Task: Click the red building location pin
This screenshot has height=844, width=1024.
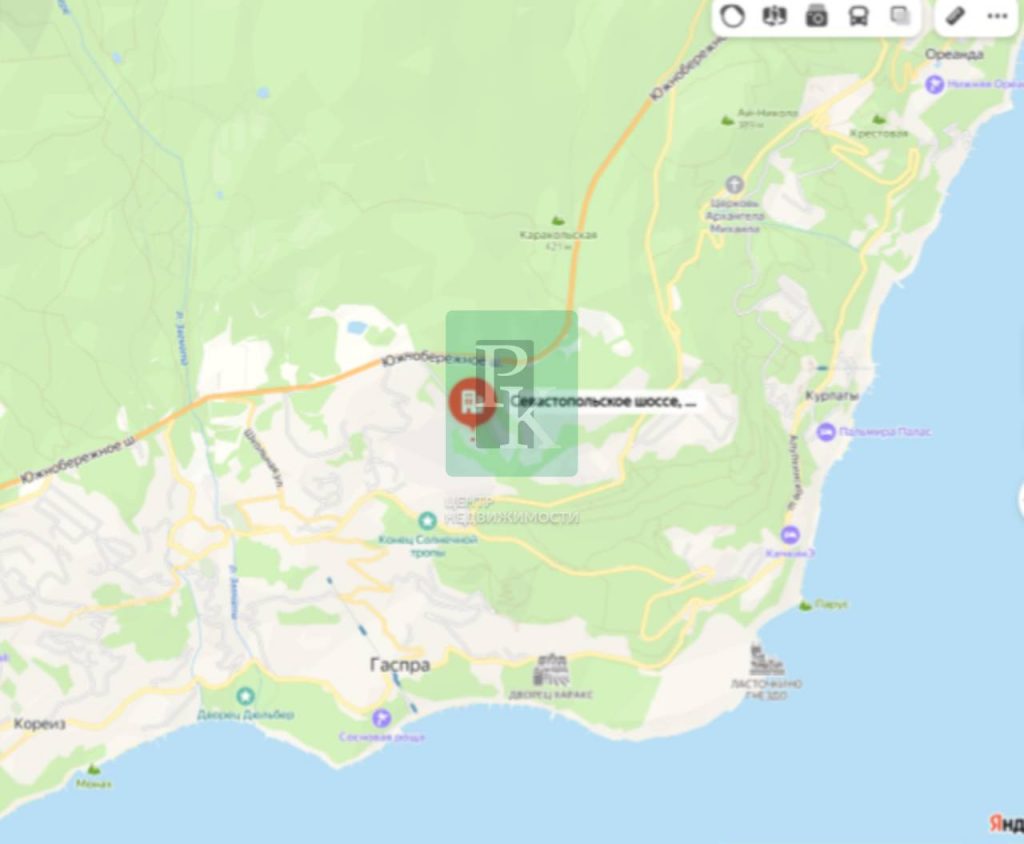Action: point(471,404)
